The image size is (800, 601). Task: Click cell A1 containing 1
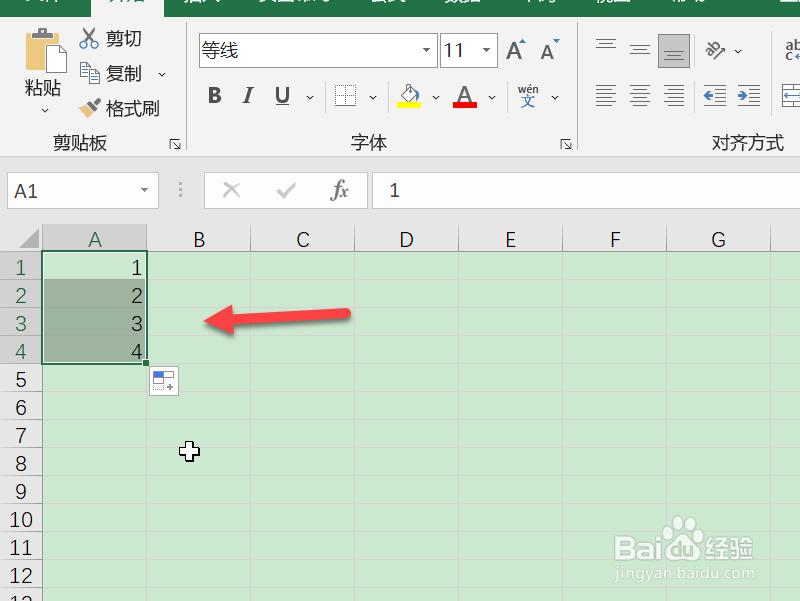click(x=94, y=266)
